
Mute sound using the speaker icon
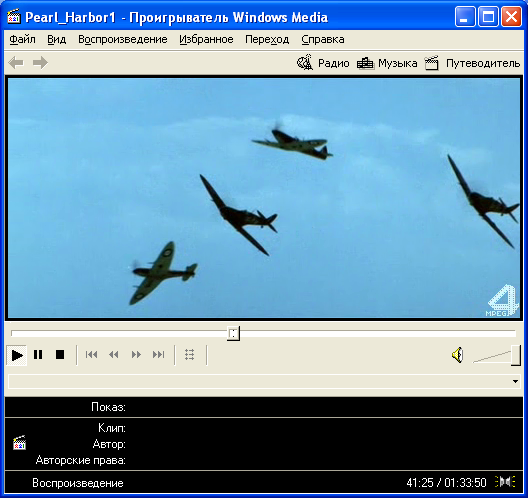458,355
